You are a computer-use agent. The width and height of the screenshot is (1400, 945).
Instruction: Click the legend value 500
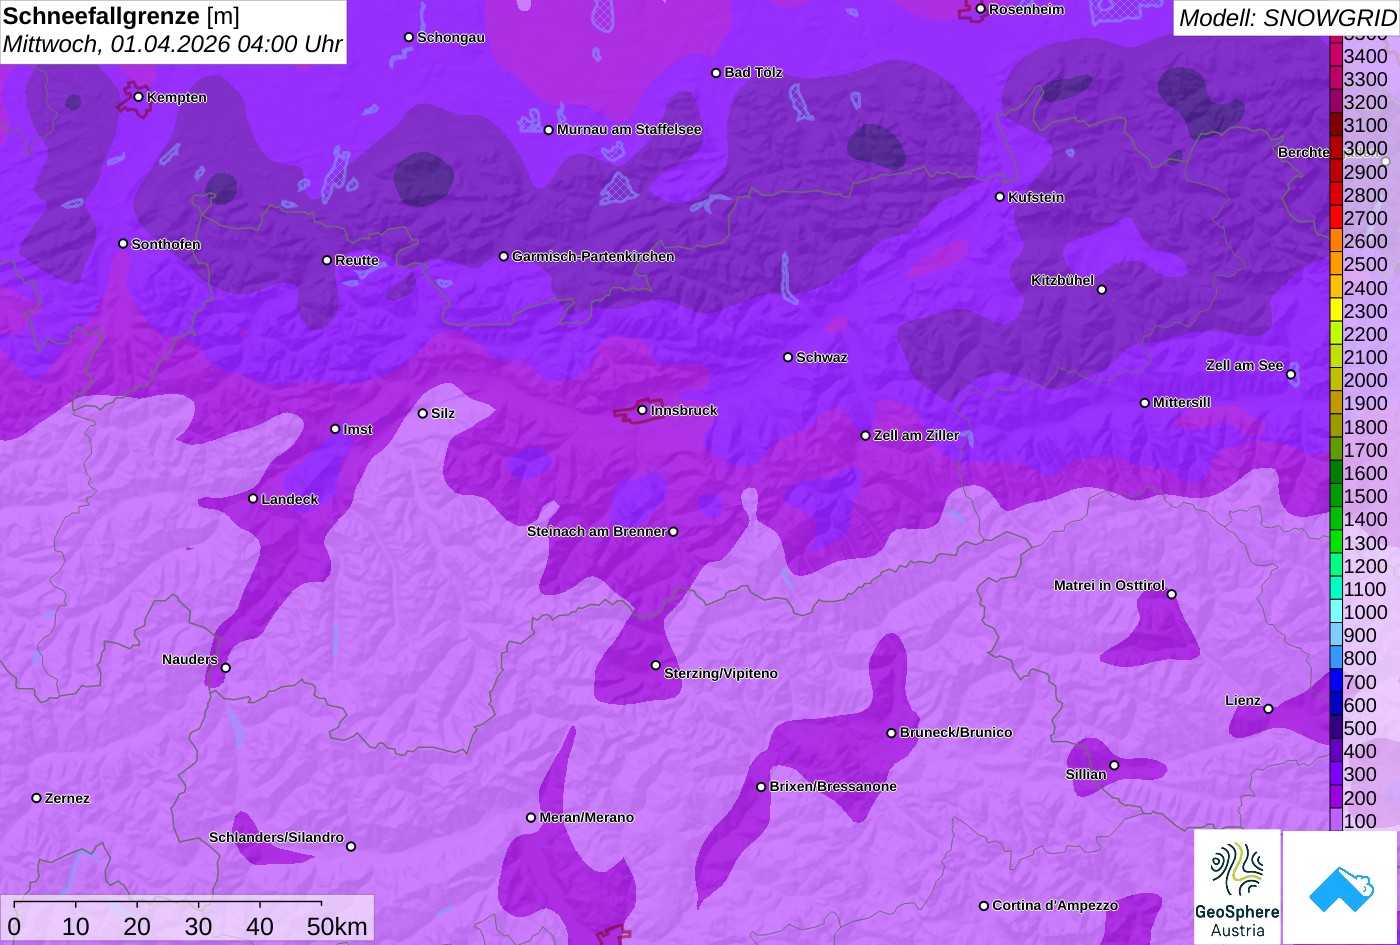click(x=1360, y=728)
